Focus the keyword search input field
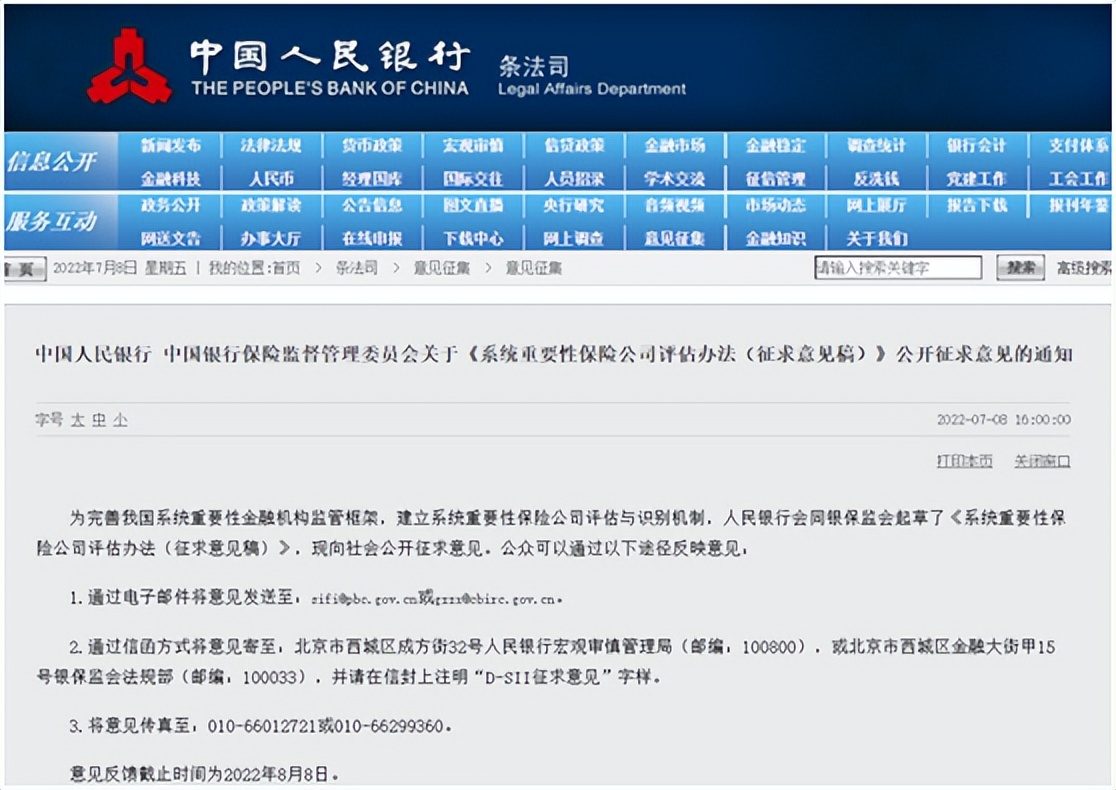 point(897,268)
